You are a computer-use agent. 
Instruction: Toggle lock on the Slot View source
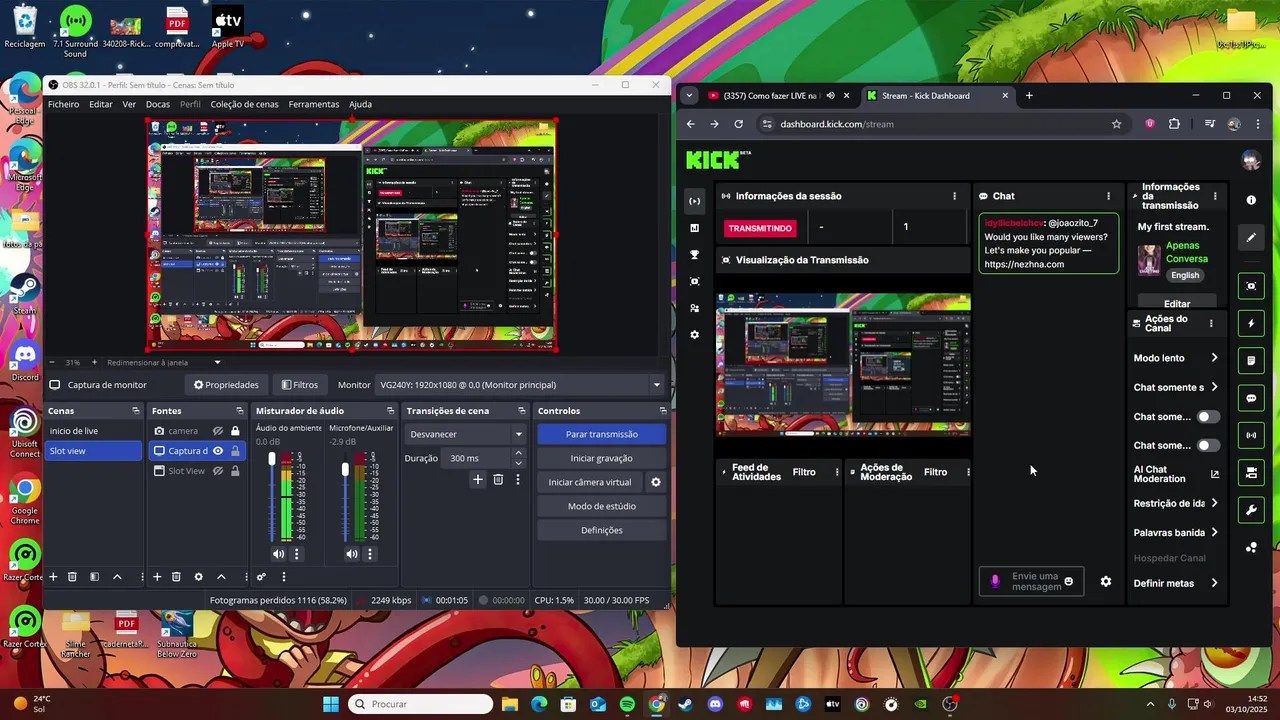point(235,471)
